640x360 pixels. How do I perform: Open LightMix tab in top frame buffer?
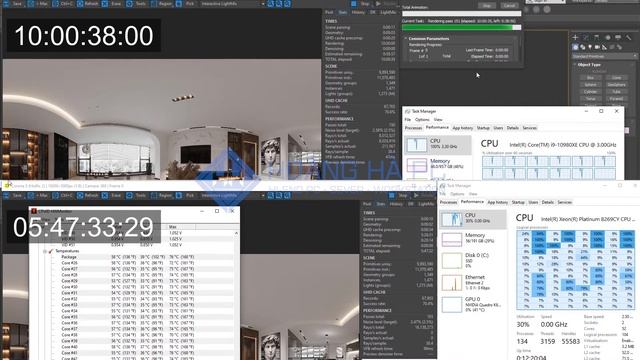[x=388, y=13]
